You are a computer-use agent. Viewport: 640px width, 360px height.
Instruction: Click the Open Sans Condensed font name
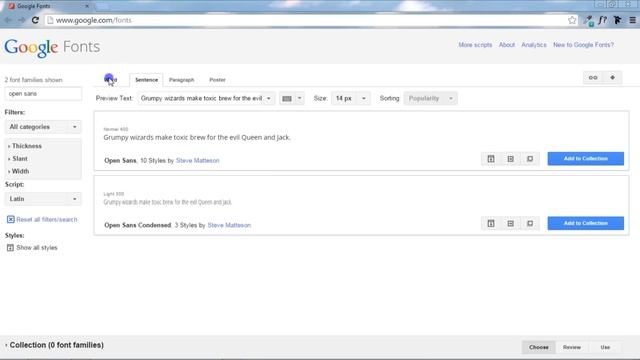138,225
